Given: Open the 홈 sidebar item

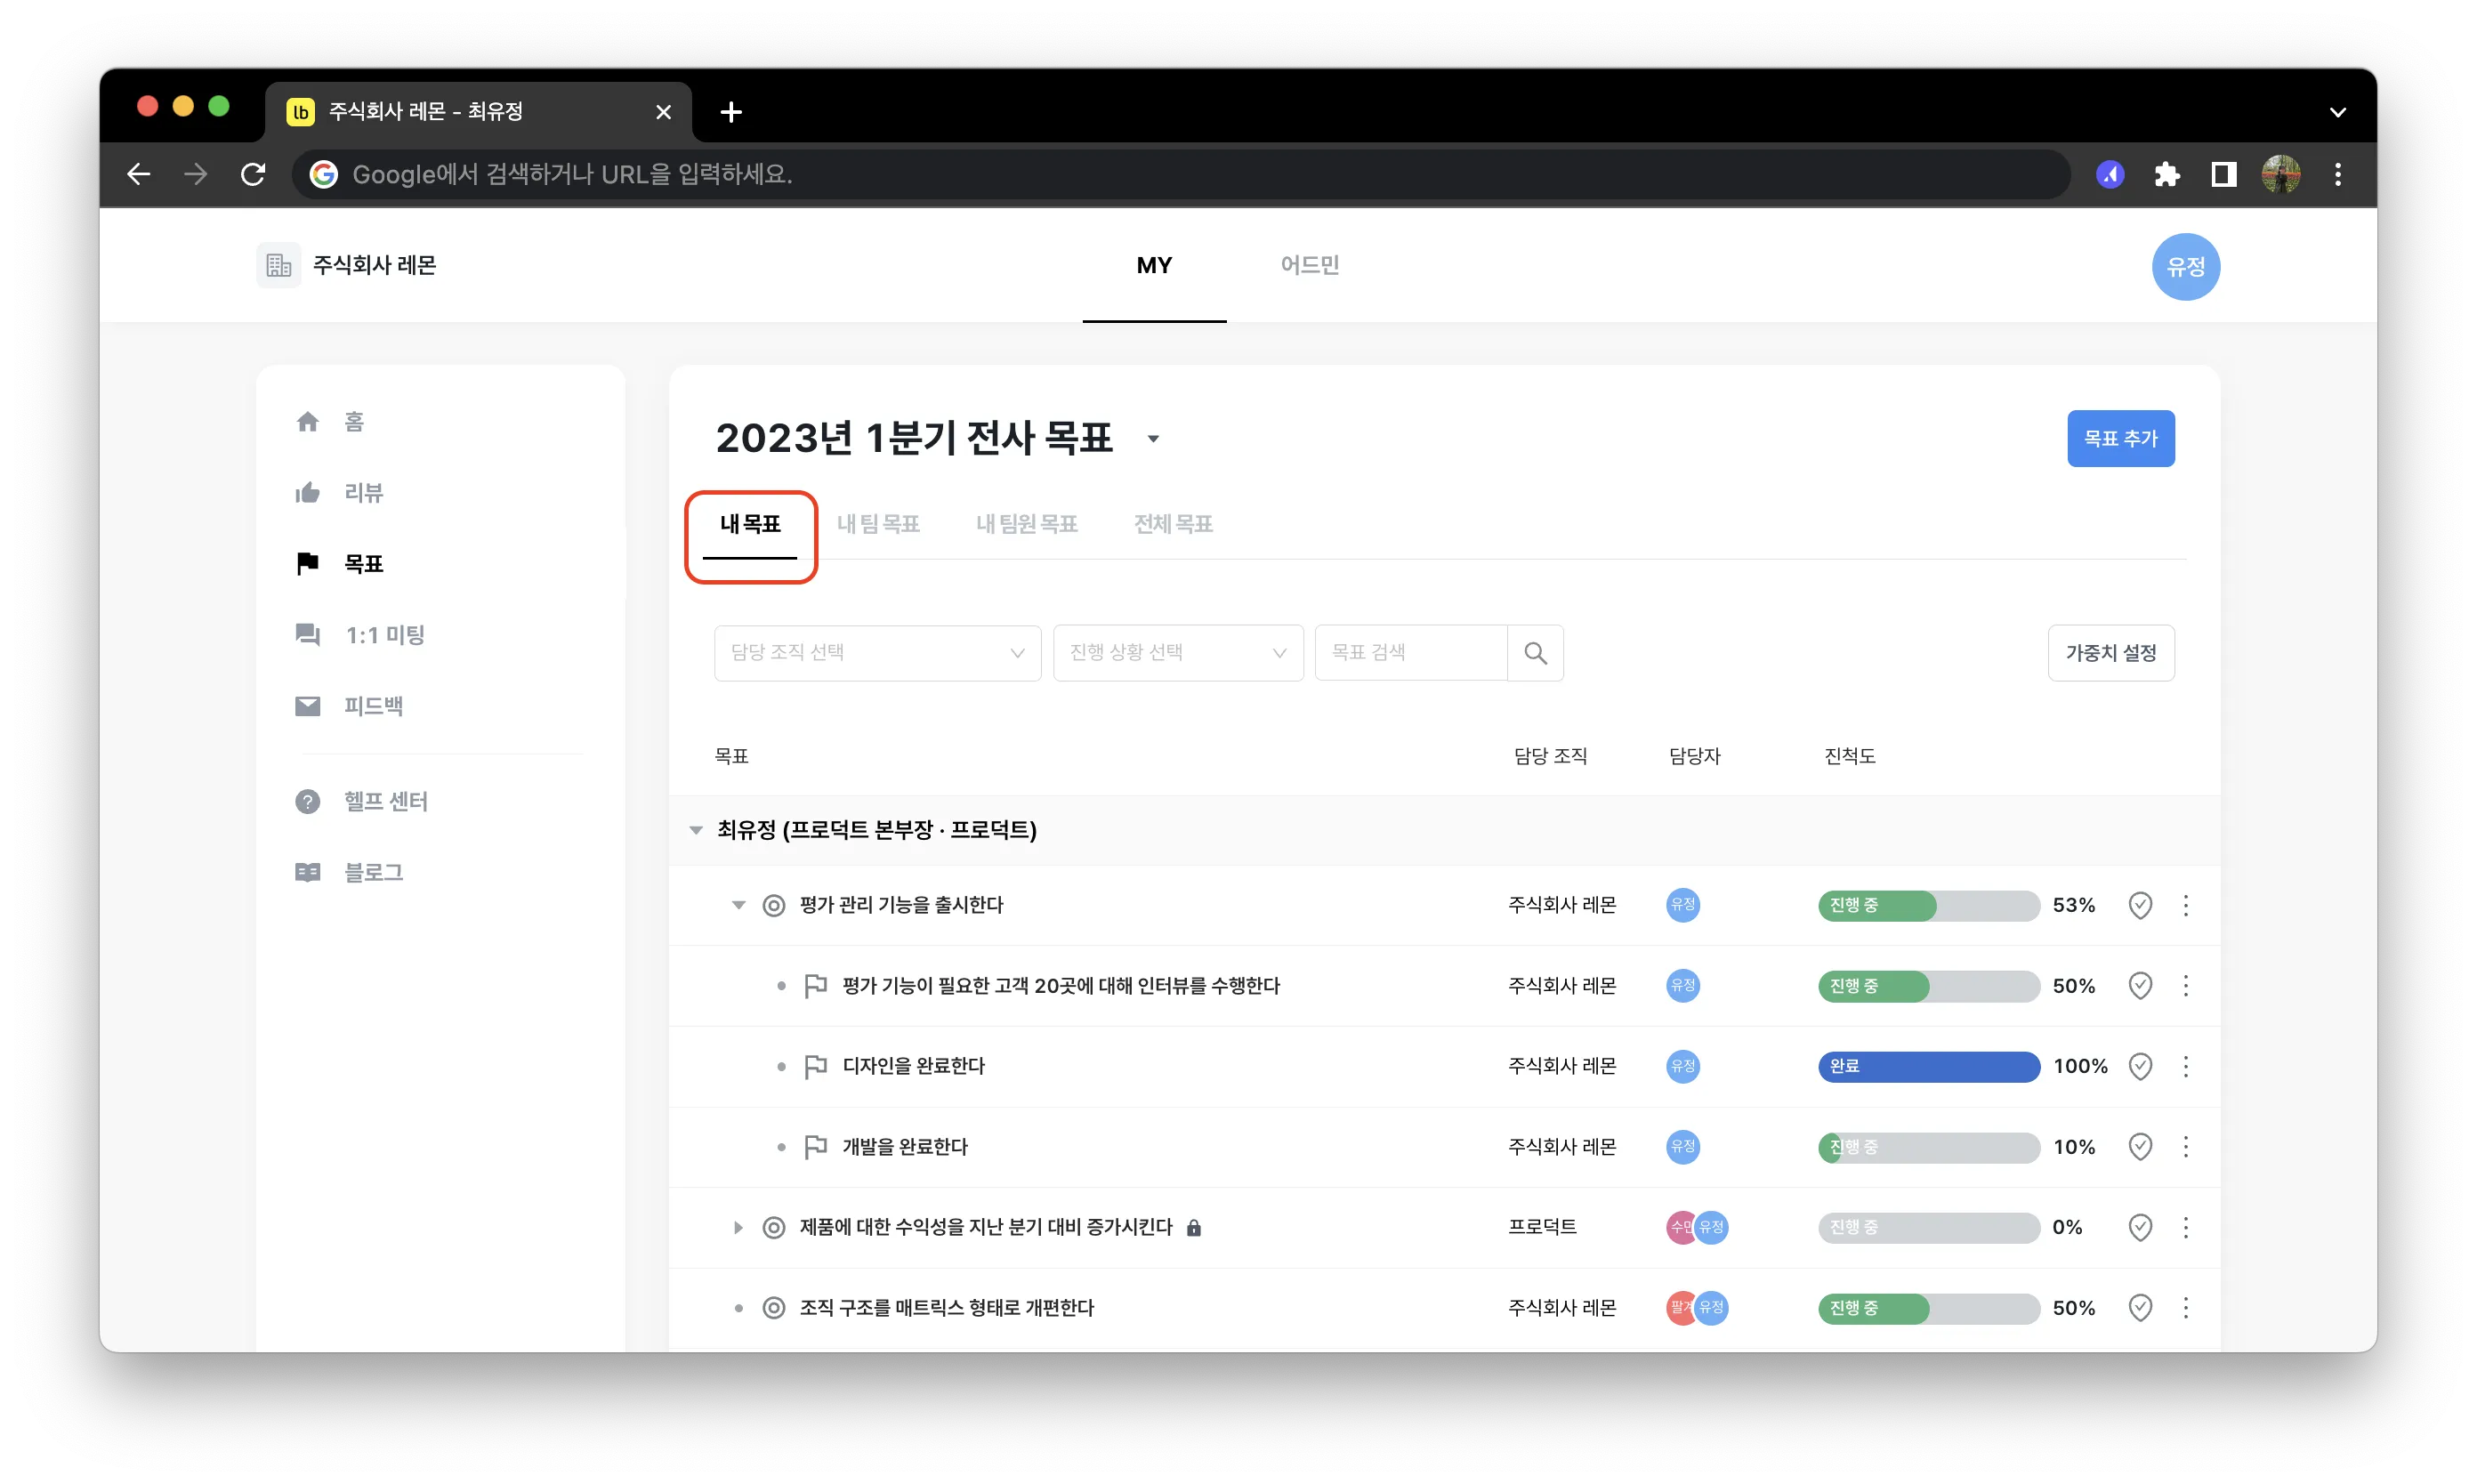Looking at the screenshot, I should 330,422.
